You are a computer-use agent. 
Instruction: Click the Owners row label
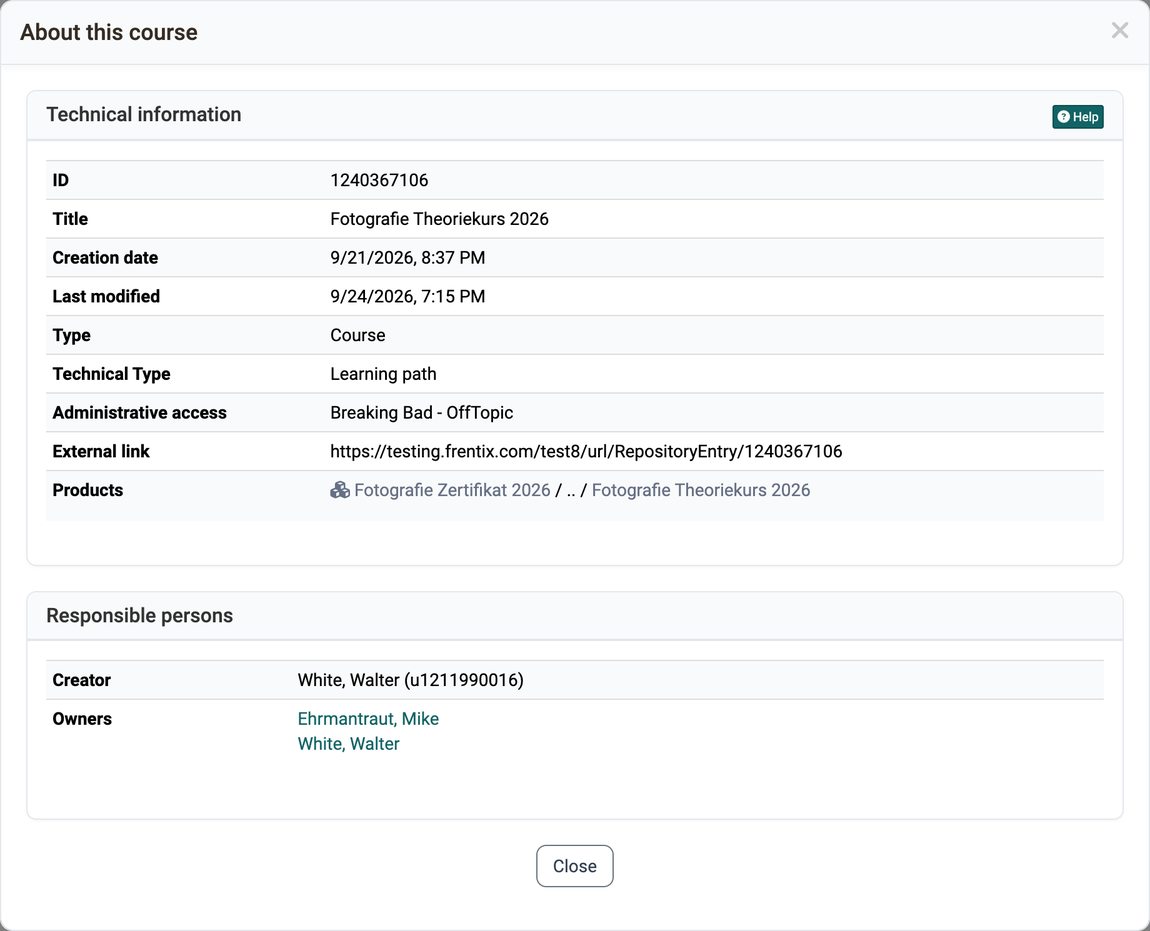click(81, 719)
